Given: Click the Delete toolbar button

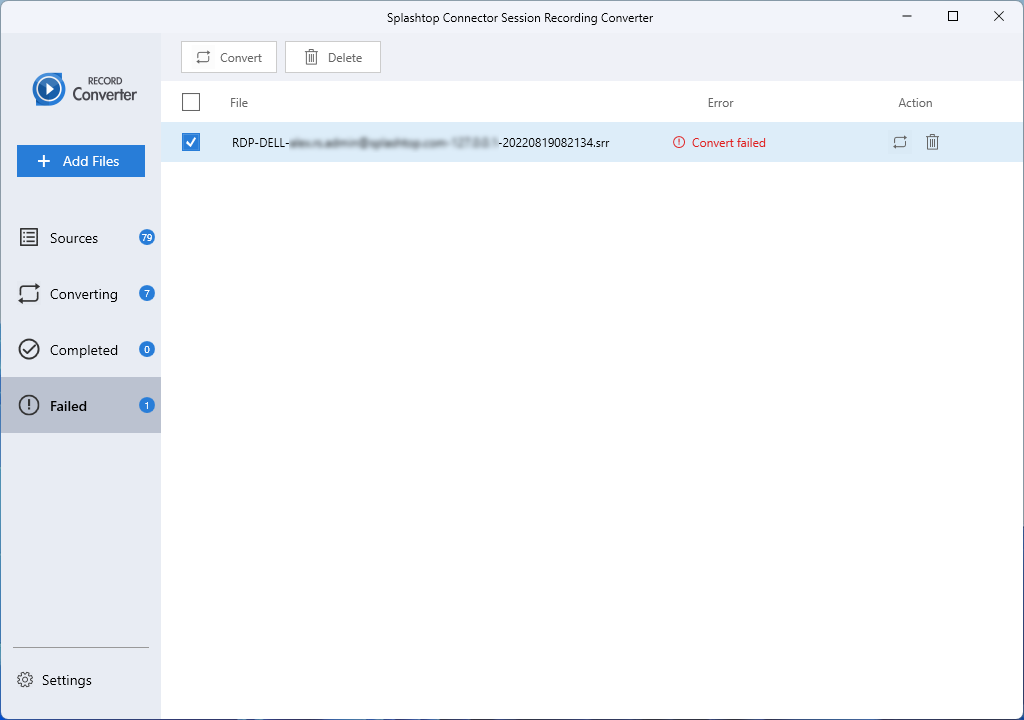Looking at the screenshot, I should pyautogui.click(x=332, y=57).
